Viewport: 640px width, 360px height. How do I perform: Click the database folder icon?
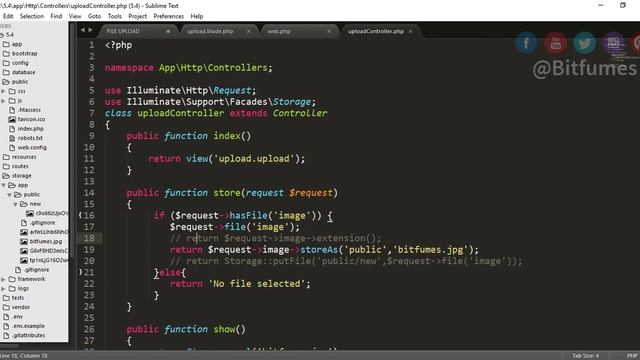click(6, 72)
